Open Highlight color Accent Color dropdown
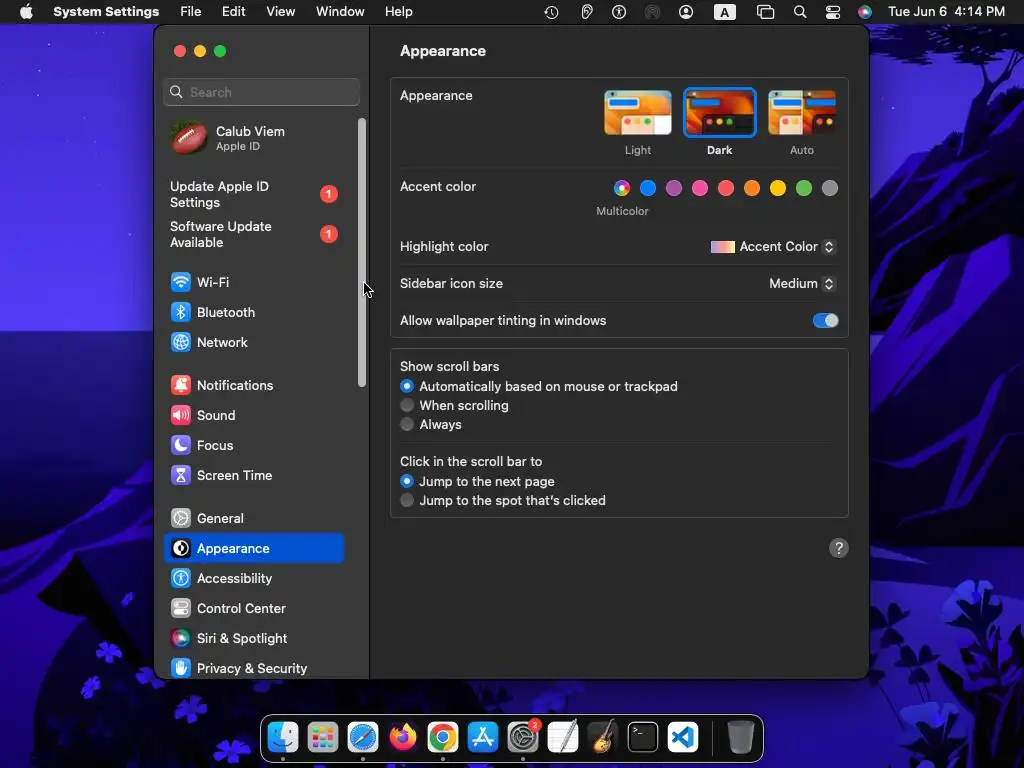The height and width of the screenshot is (768, 1024). [773, 247]
